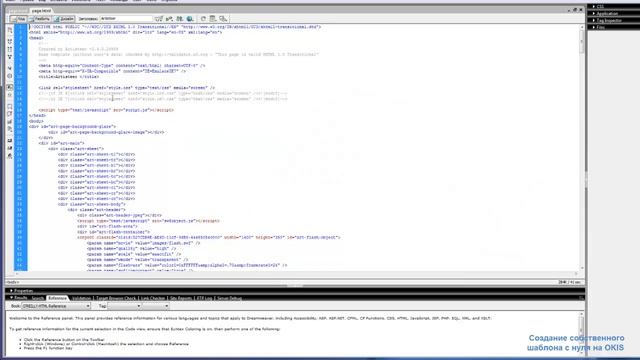Click the Select Parent Tag icon

[x=10, y=68]
